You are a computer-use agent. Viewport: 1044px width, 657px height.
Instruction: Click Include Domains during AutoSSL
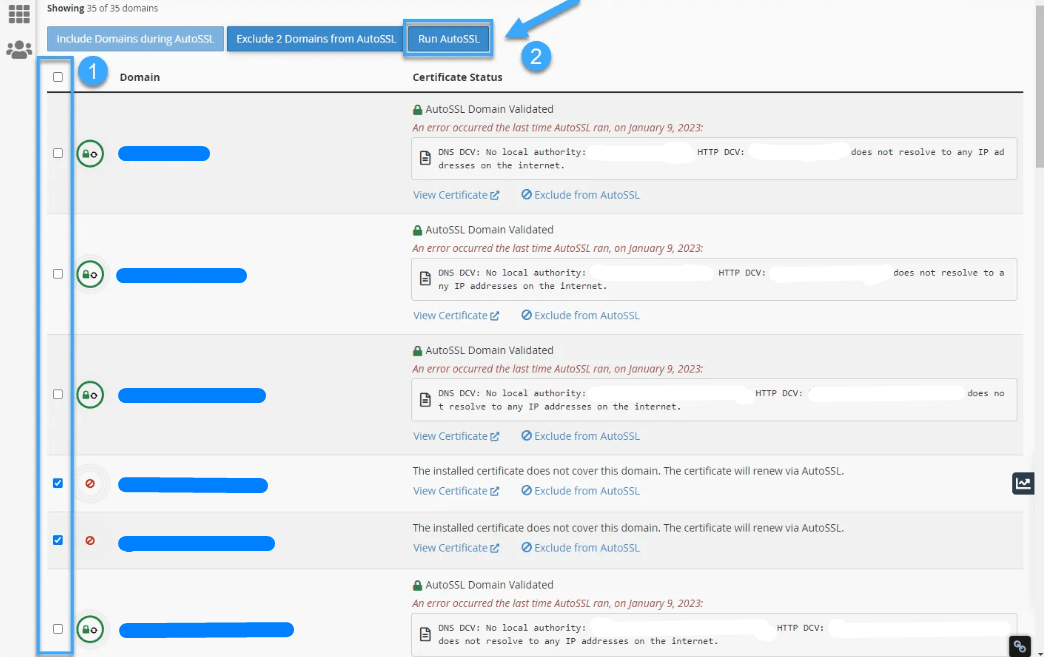click(x=134, y=39)
